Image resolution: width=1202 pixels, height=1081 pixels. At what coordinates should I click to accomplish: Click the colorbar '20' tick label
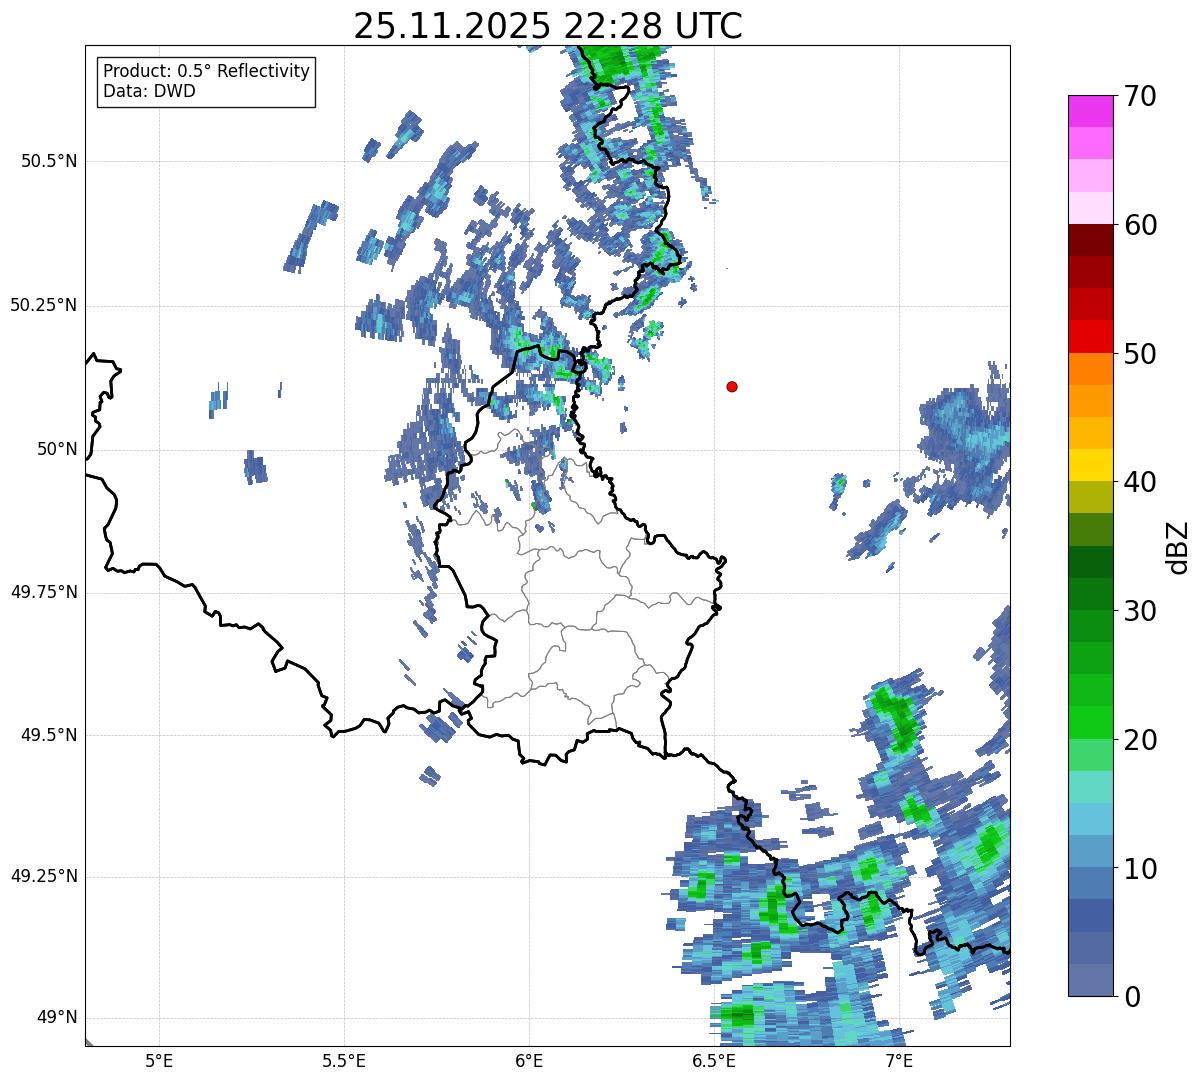tap(1140, 740)
